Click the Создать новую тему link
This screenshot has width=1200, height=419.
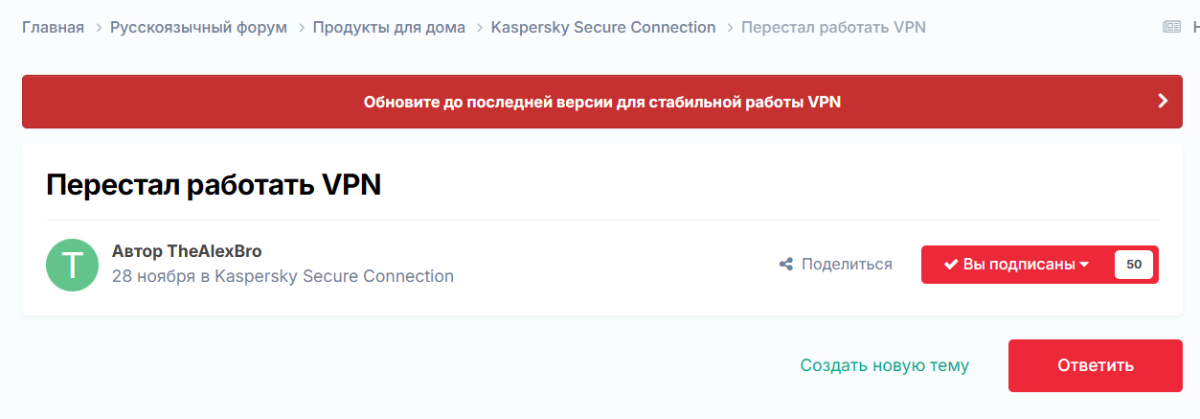click(x=884, y=366)
